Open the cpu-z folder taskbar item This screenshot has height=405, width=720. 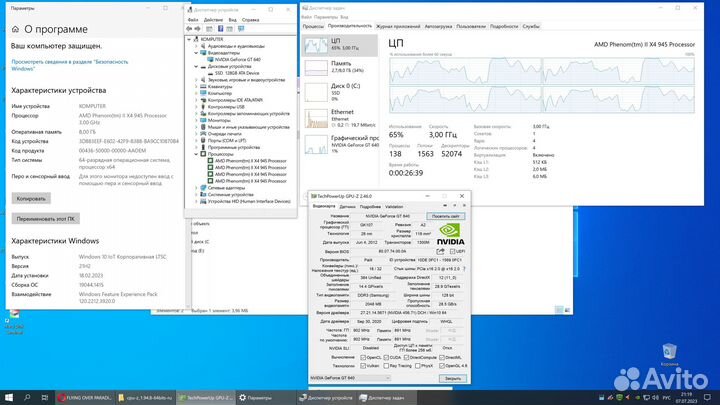(145, 398)
